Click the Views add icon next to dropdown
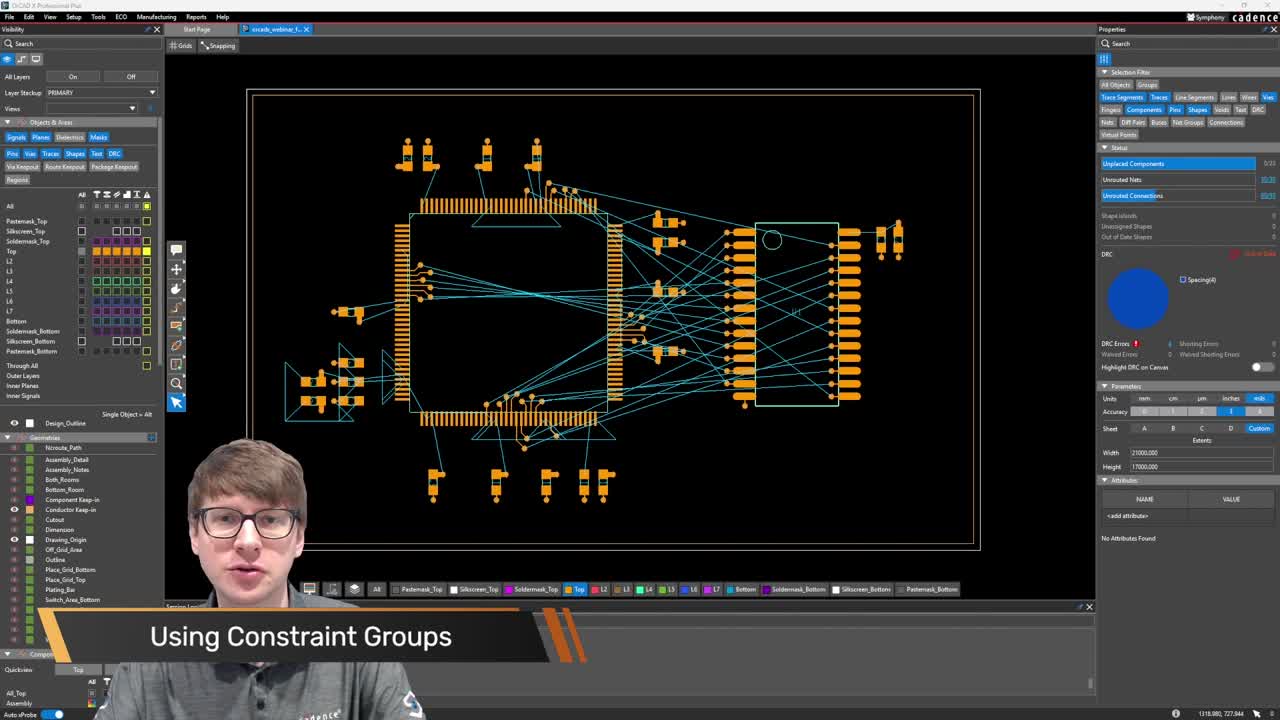Viewport: 1280px width, 720px height. click(x=150, y=108)
